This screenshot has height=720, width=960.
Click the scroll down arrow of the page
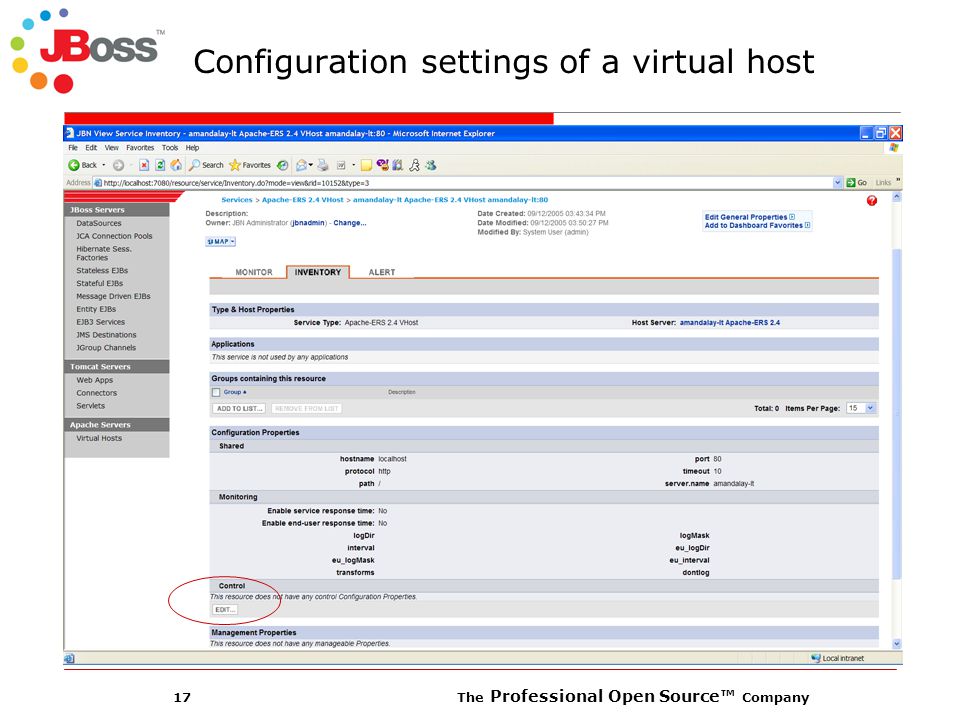[x=897, y=643]
